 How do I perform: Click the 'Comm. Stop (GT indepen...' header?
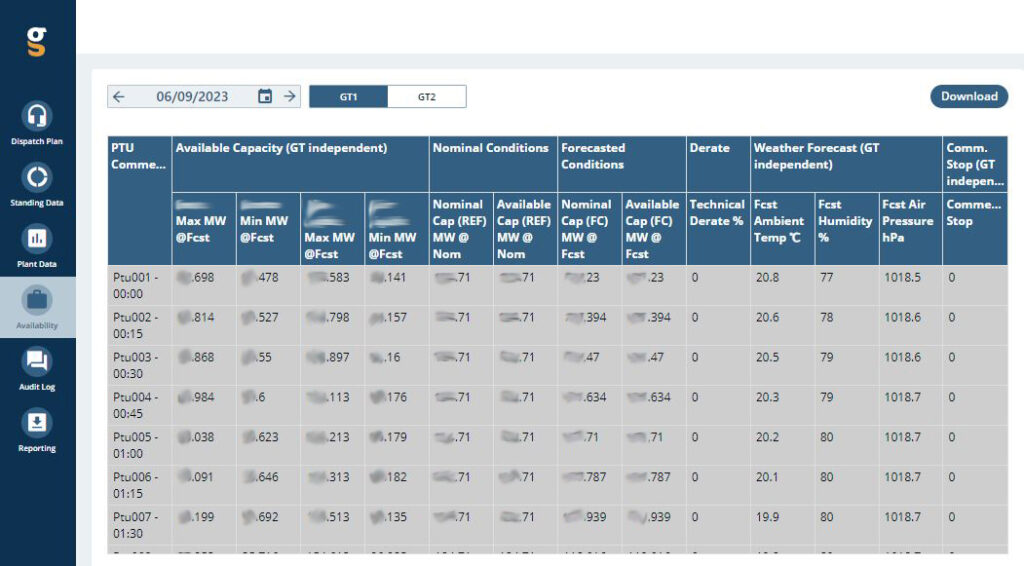point(975,164)
